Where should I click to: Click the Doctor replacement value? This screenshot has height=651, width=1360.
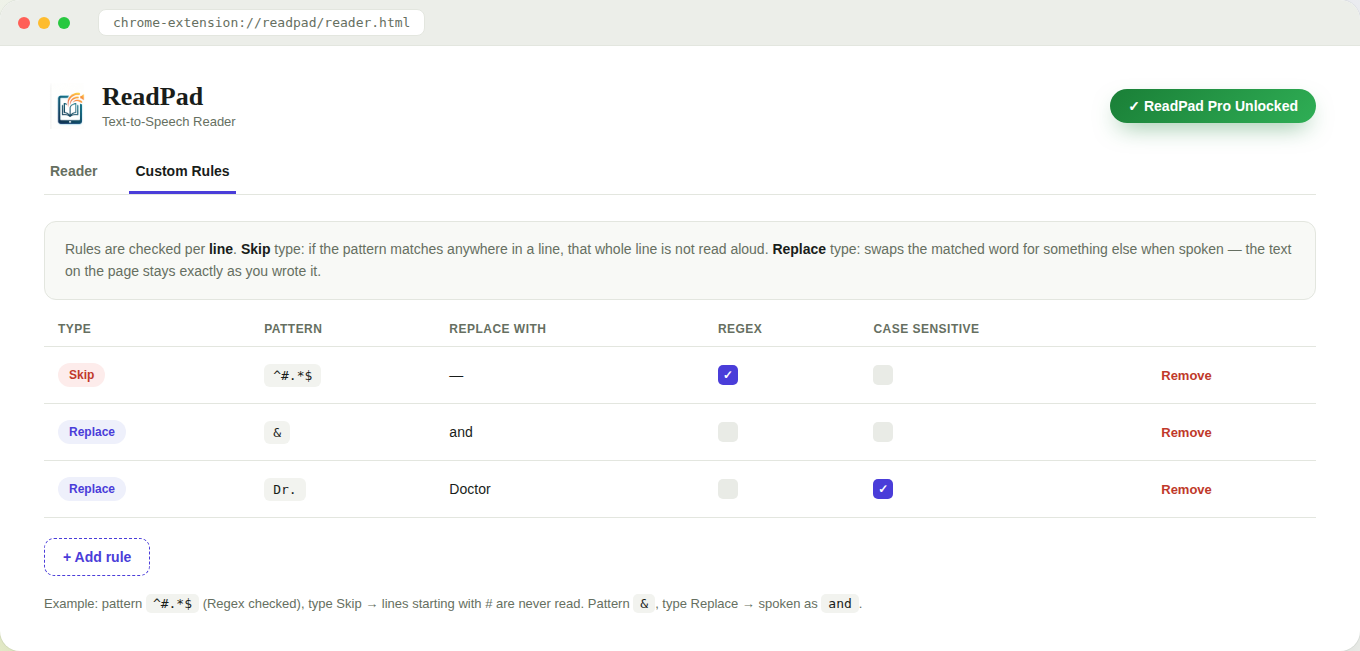(x=470, y=489)
